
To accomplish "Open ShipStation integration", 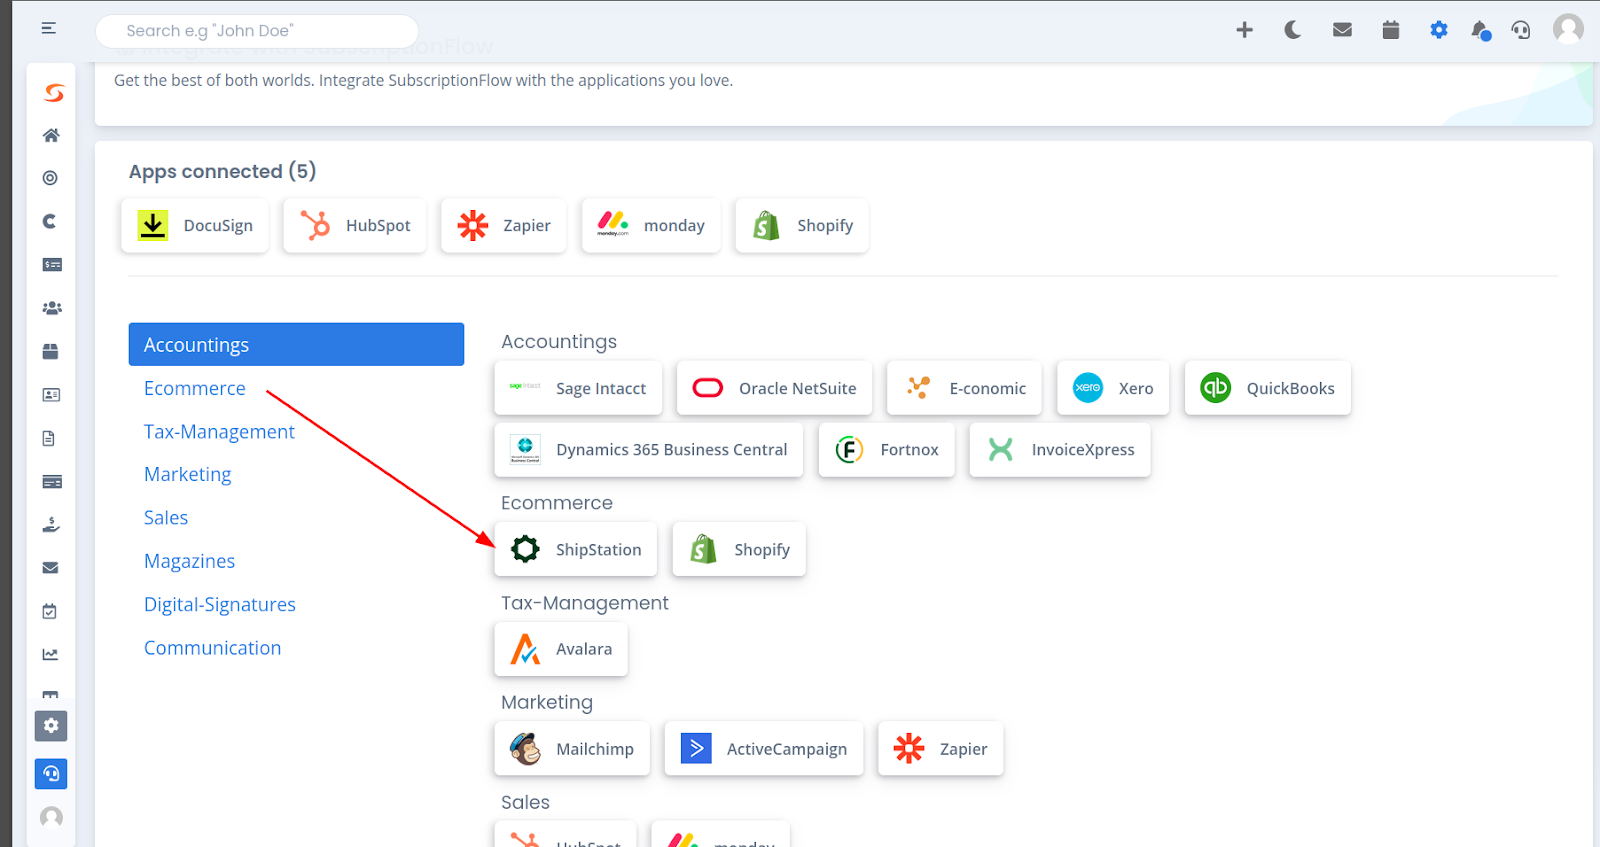I will click(576, 549).
